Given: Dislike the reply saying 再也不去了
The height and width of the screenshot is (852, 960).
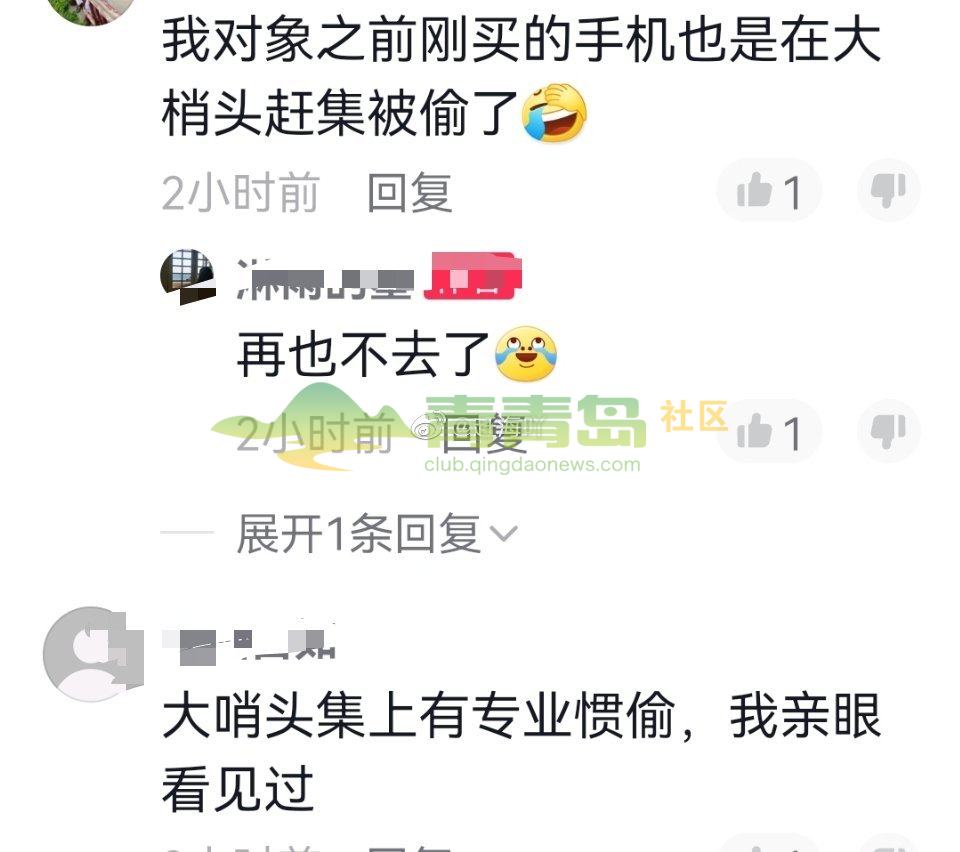Looking at the screenshot, I should 888,432.
